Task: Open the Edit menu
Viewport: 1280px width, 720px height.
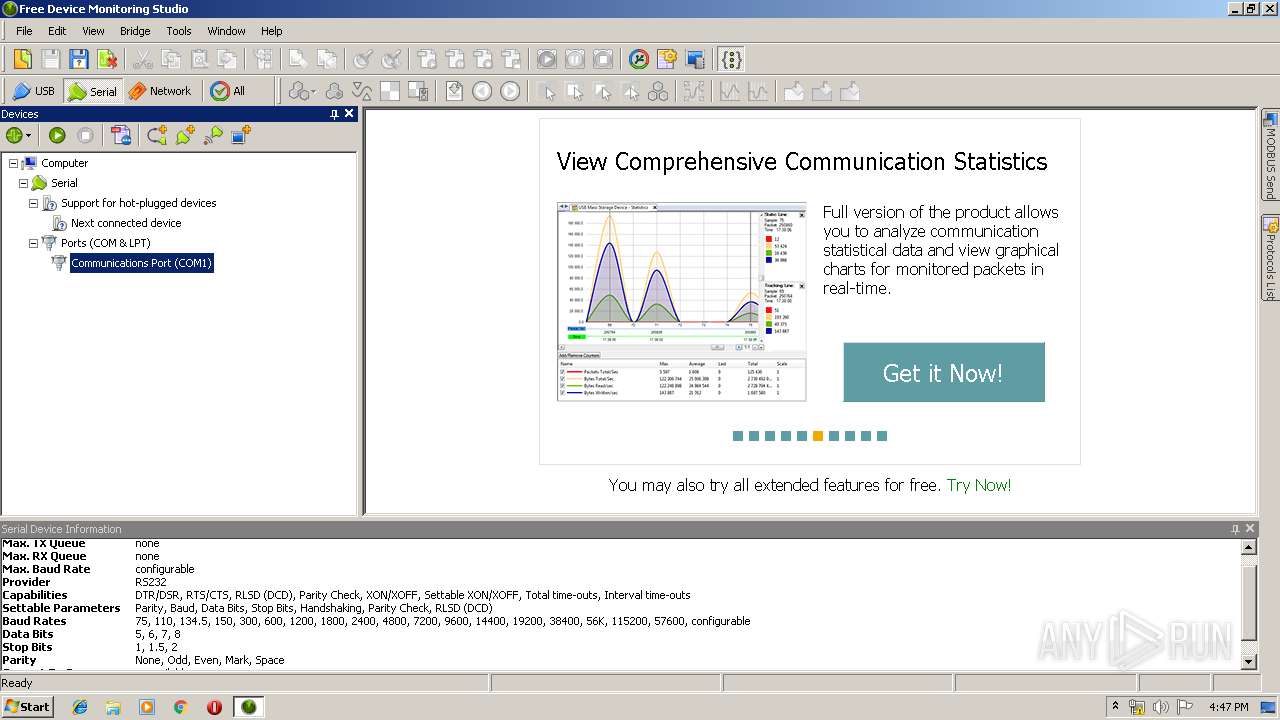Action: click(57, 31)
